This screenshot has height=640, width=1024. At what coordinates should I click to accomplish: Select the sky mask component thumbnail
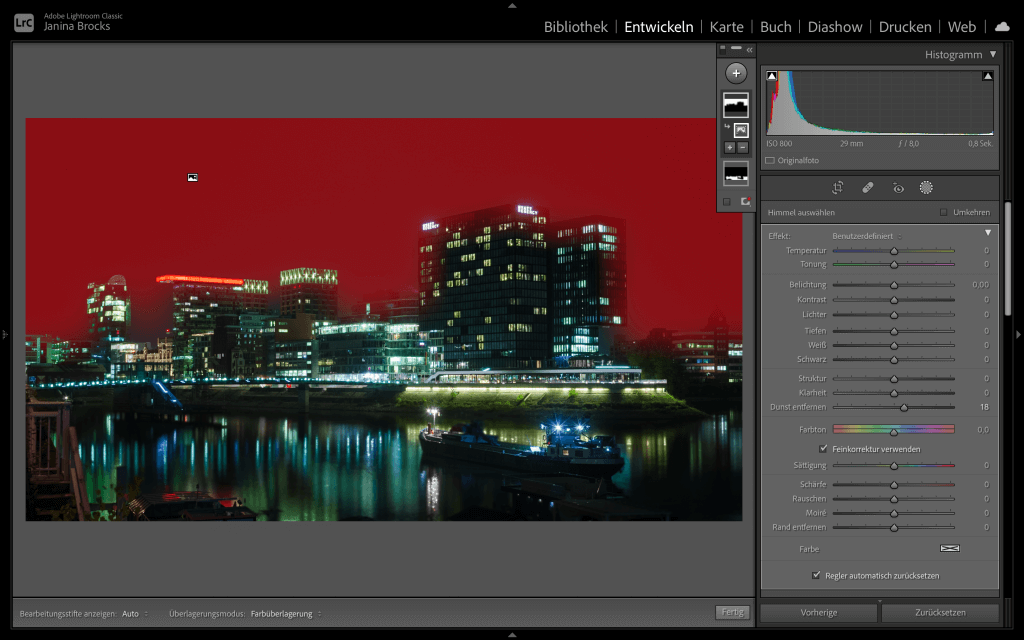click(x=741, y=130)
